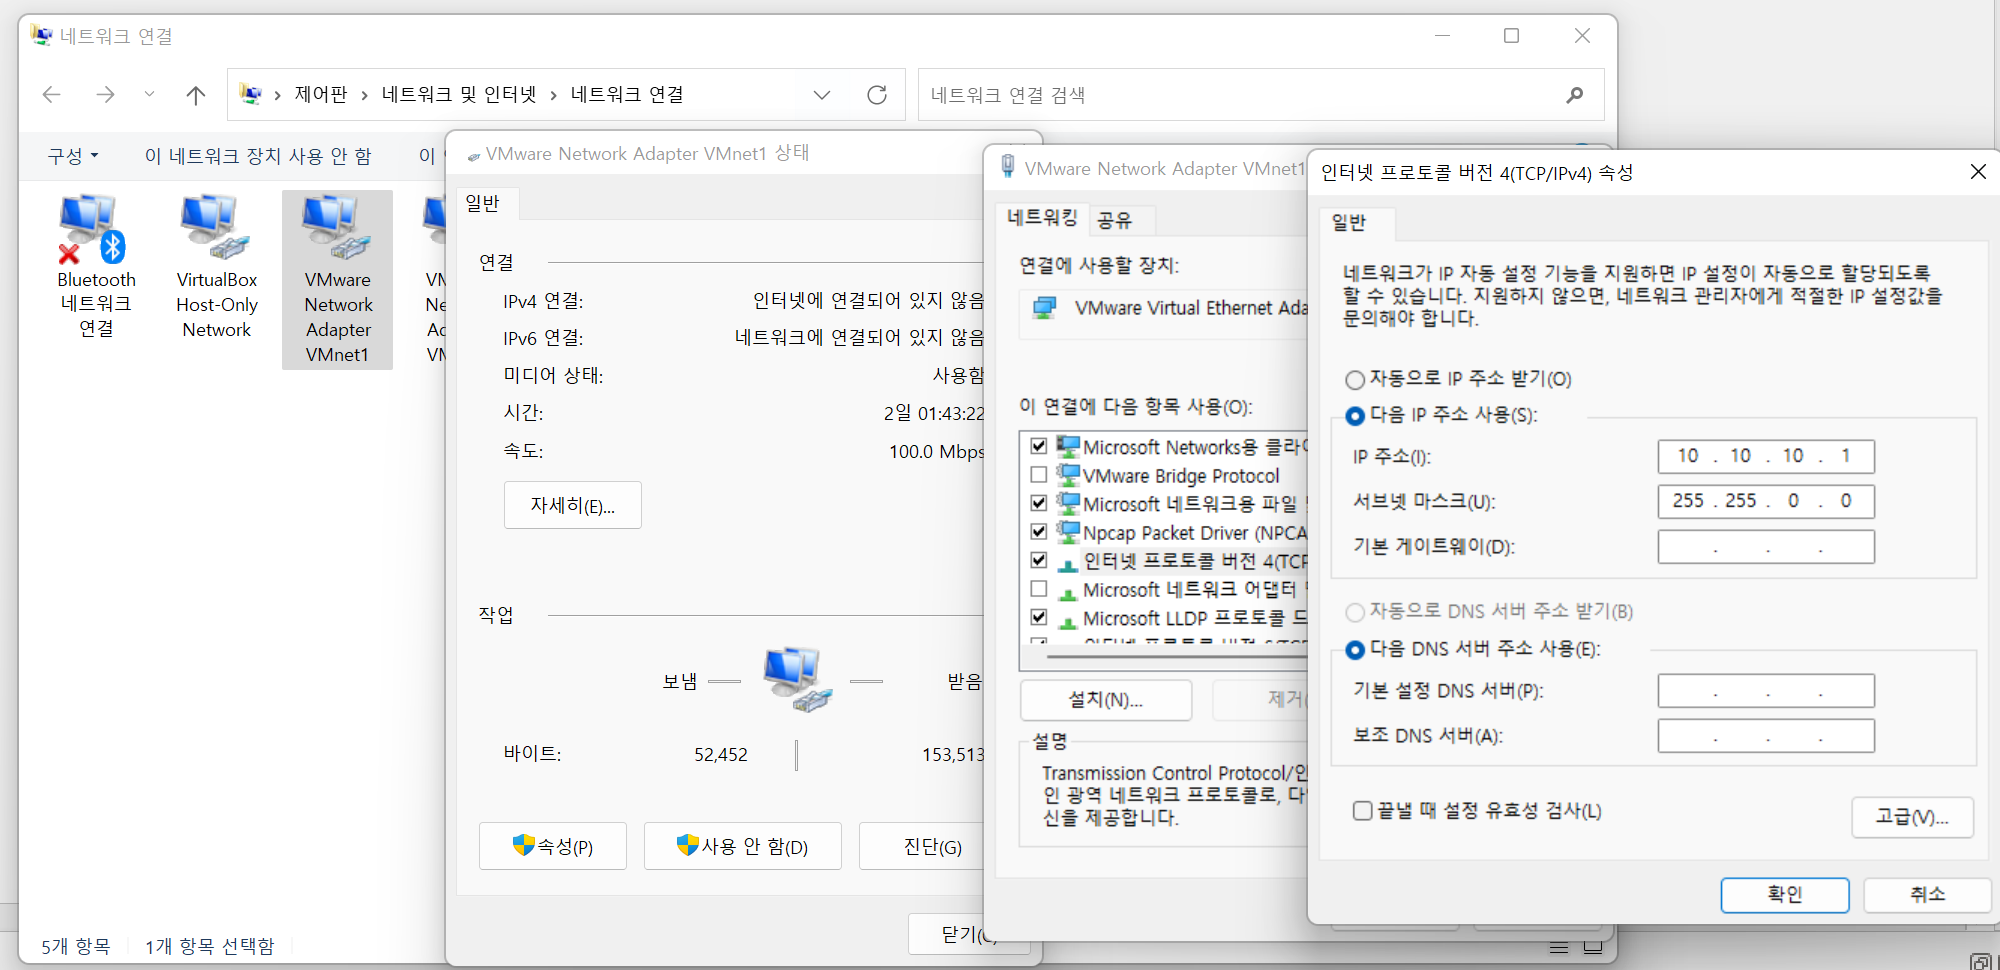Screen dimensions: 2000x970
Task: Uncheck Microsoft 네트워크용 파일 공유 checkbox
Action: click(1039, 503)
